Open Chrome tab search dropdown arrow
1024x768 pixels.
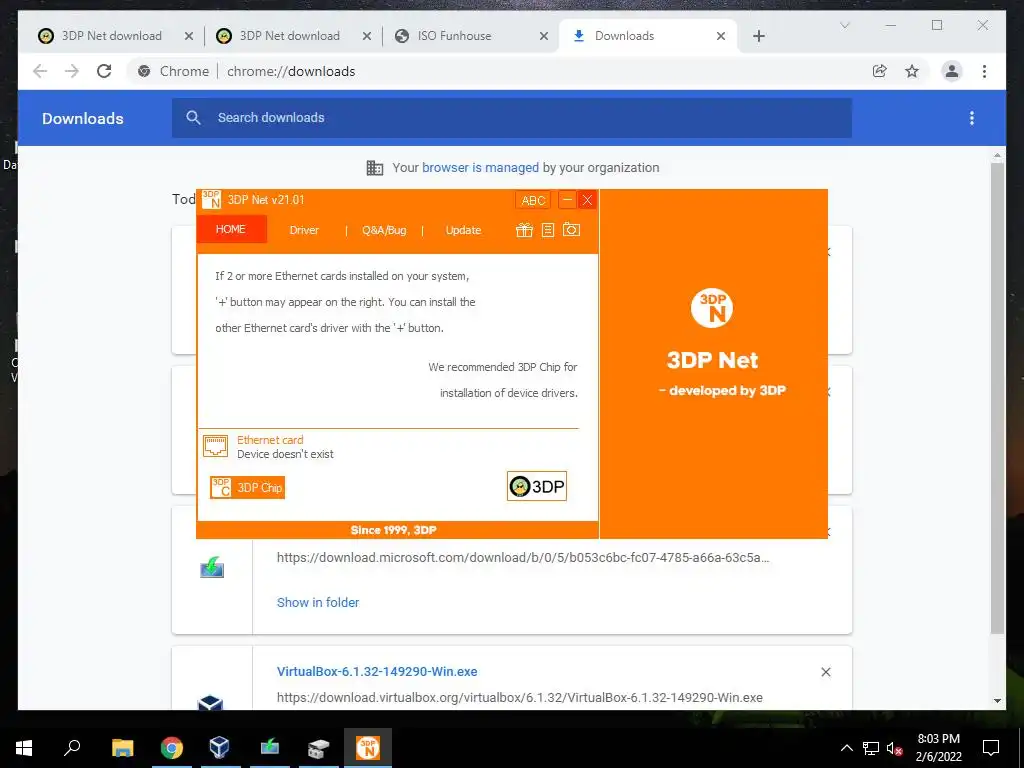click(x=844, y=25)
